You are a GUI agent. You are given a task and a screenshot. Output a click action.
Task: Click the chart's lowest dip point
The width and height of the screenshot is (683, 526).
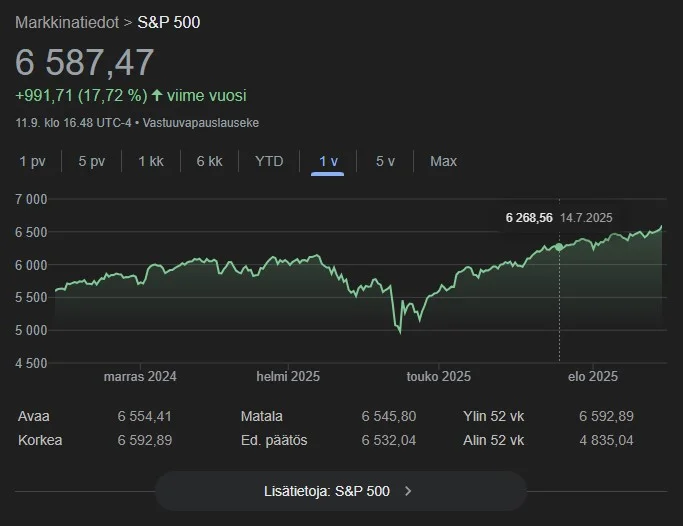400,331
